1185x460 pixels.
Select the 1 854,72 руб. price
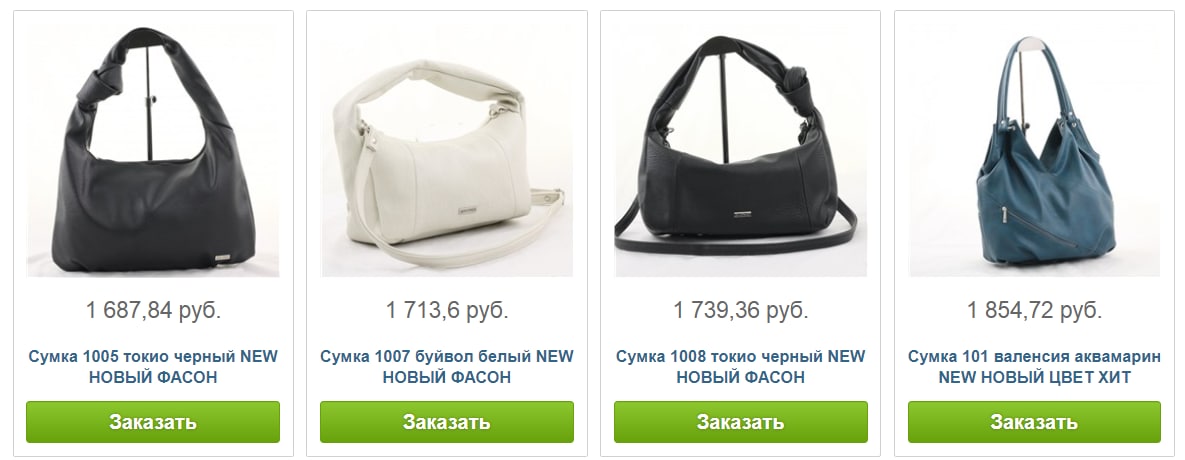[1035, 310]
